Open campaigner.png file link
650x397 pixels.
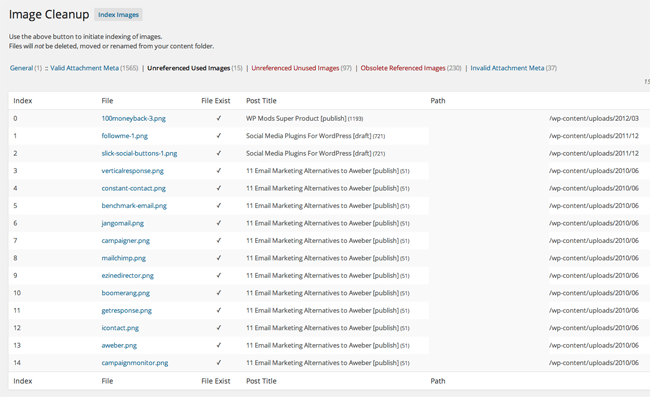click(126, 240)
